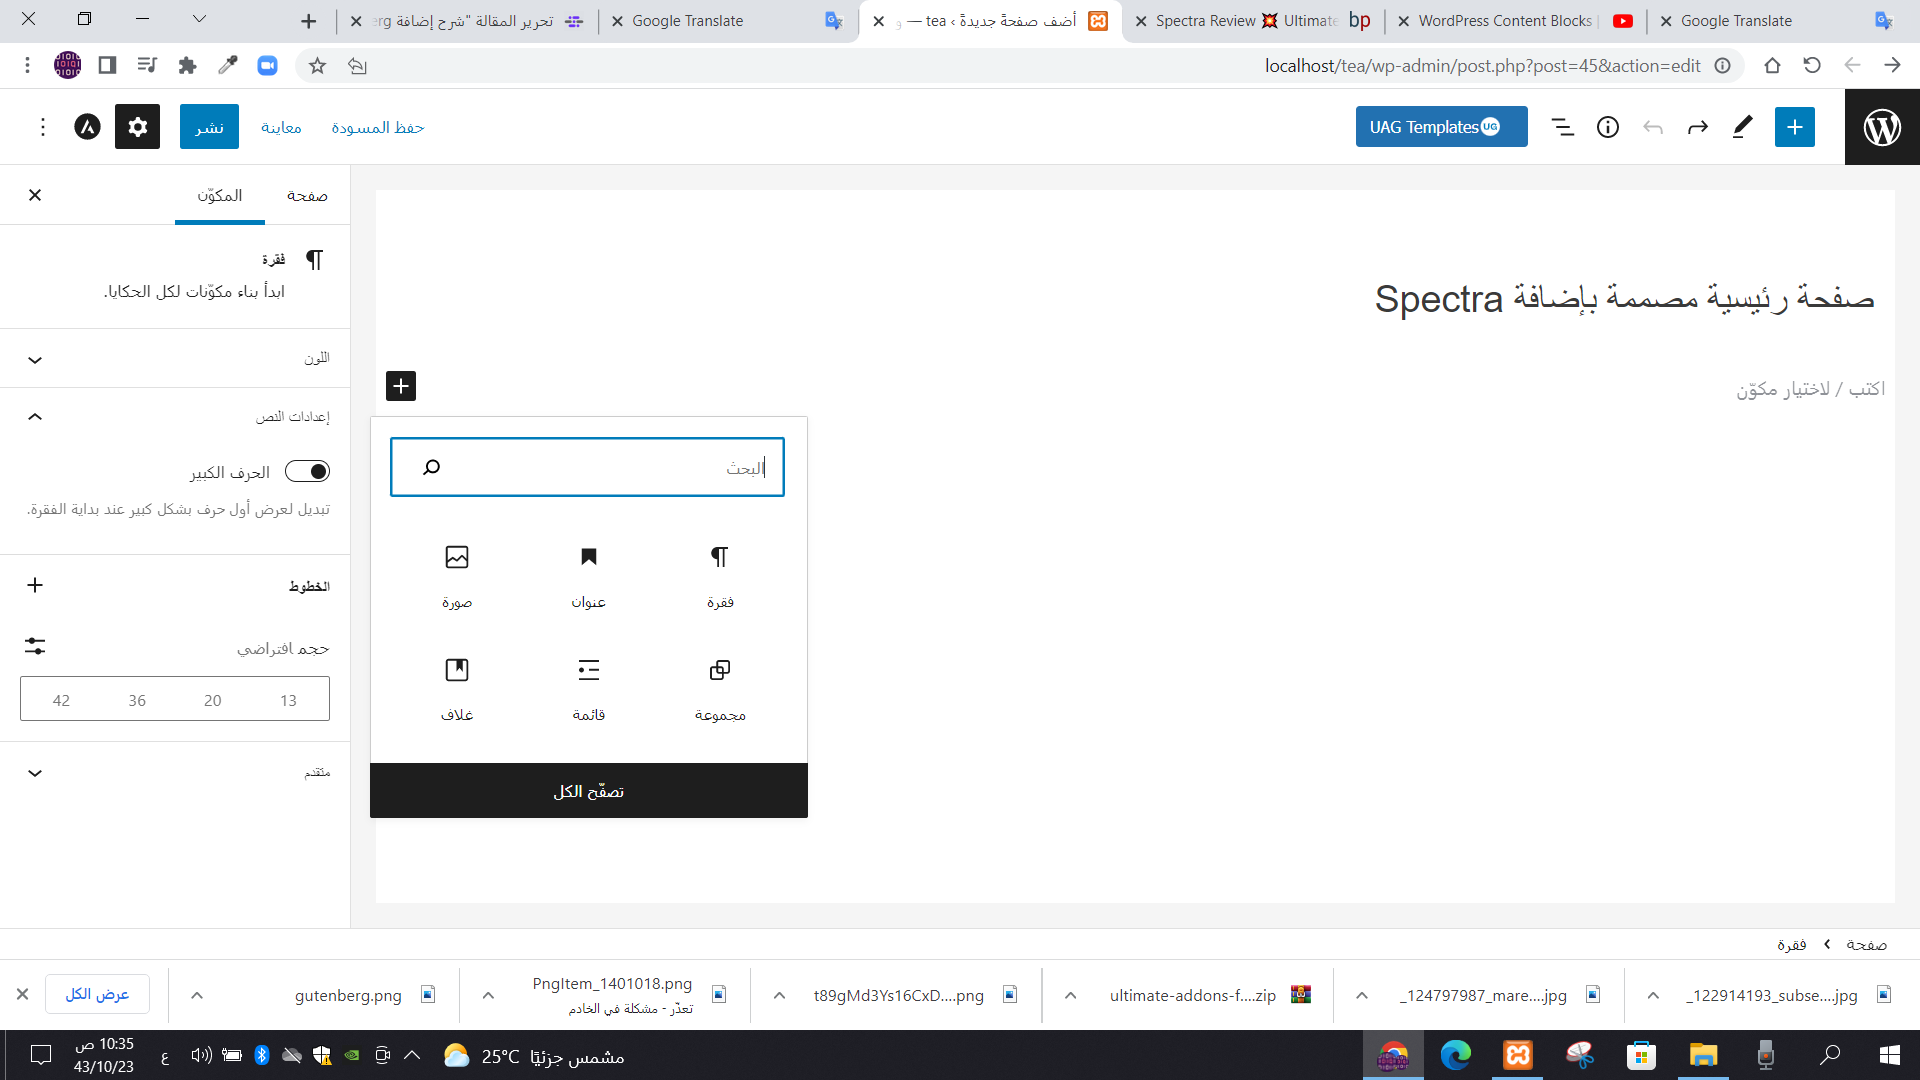Viewport: 1920px width, 1080px height.
Task: Click the undo arrow icon
Action: click(1653, 127)
